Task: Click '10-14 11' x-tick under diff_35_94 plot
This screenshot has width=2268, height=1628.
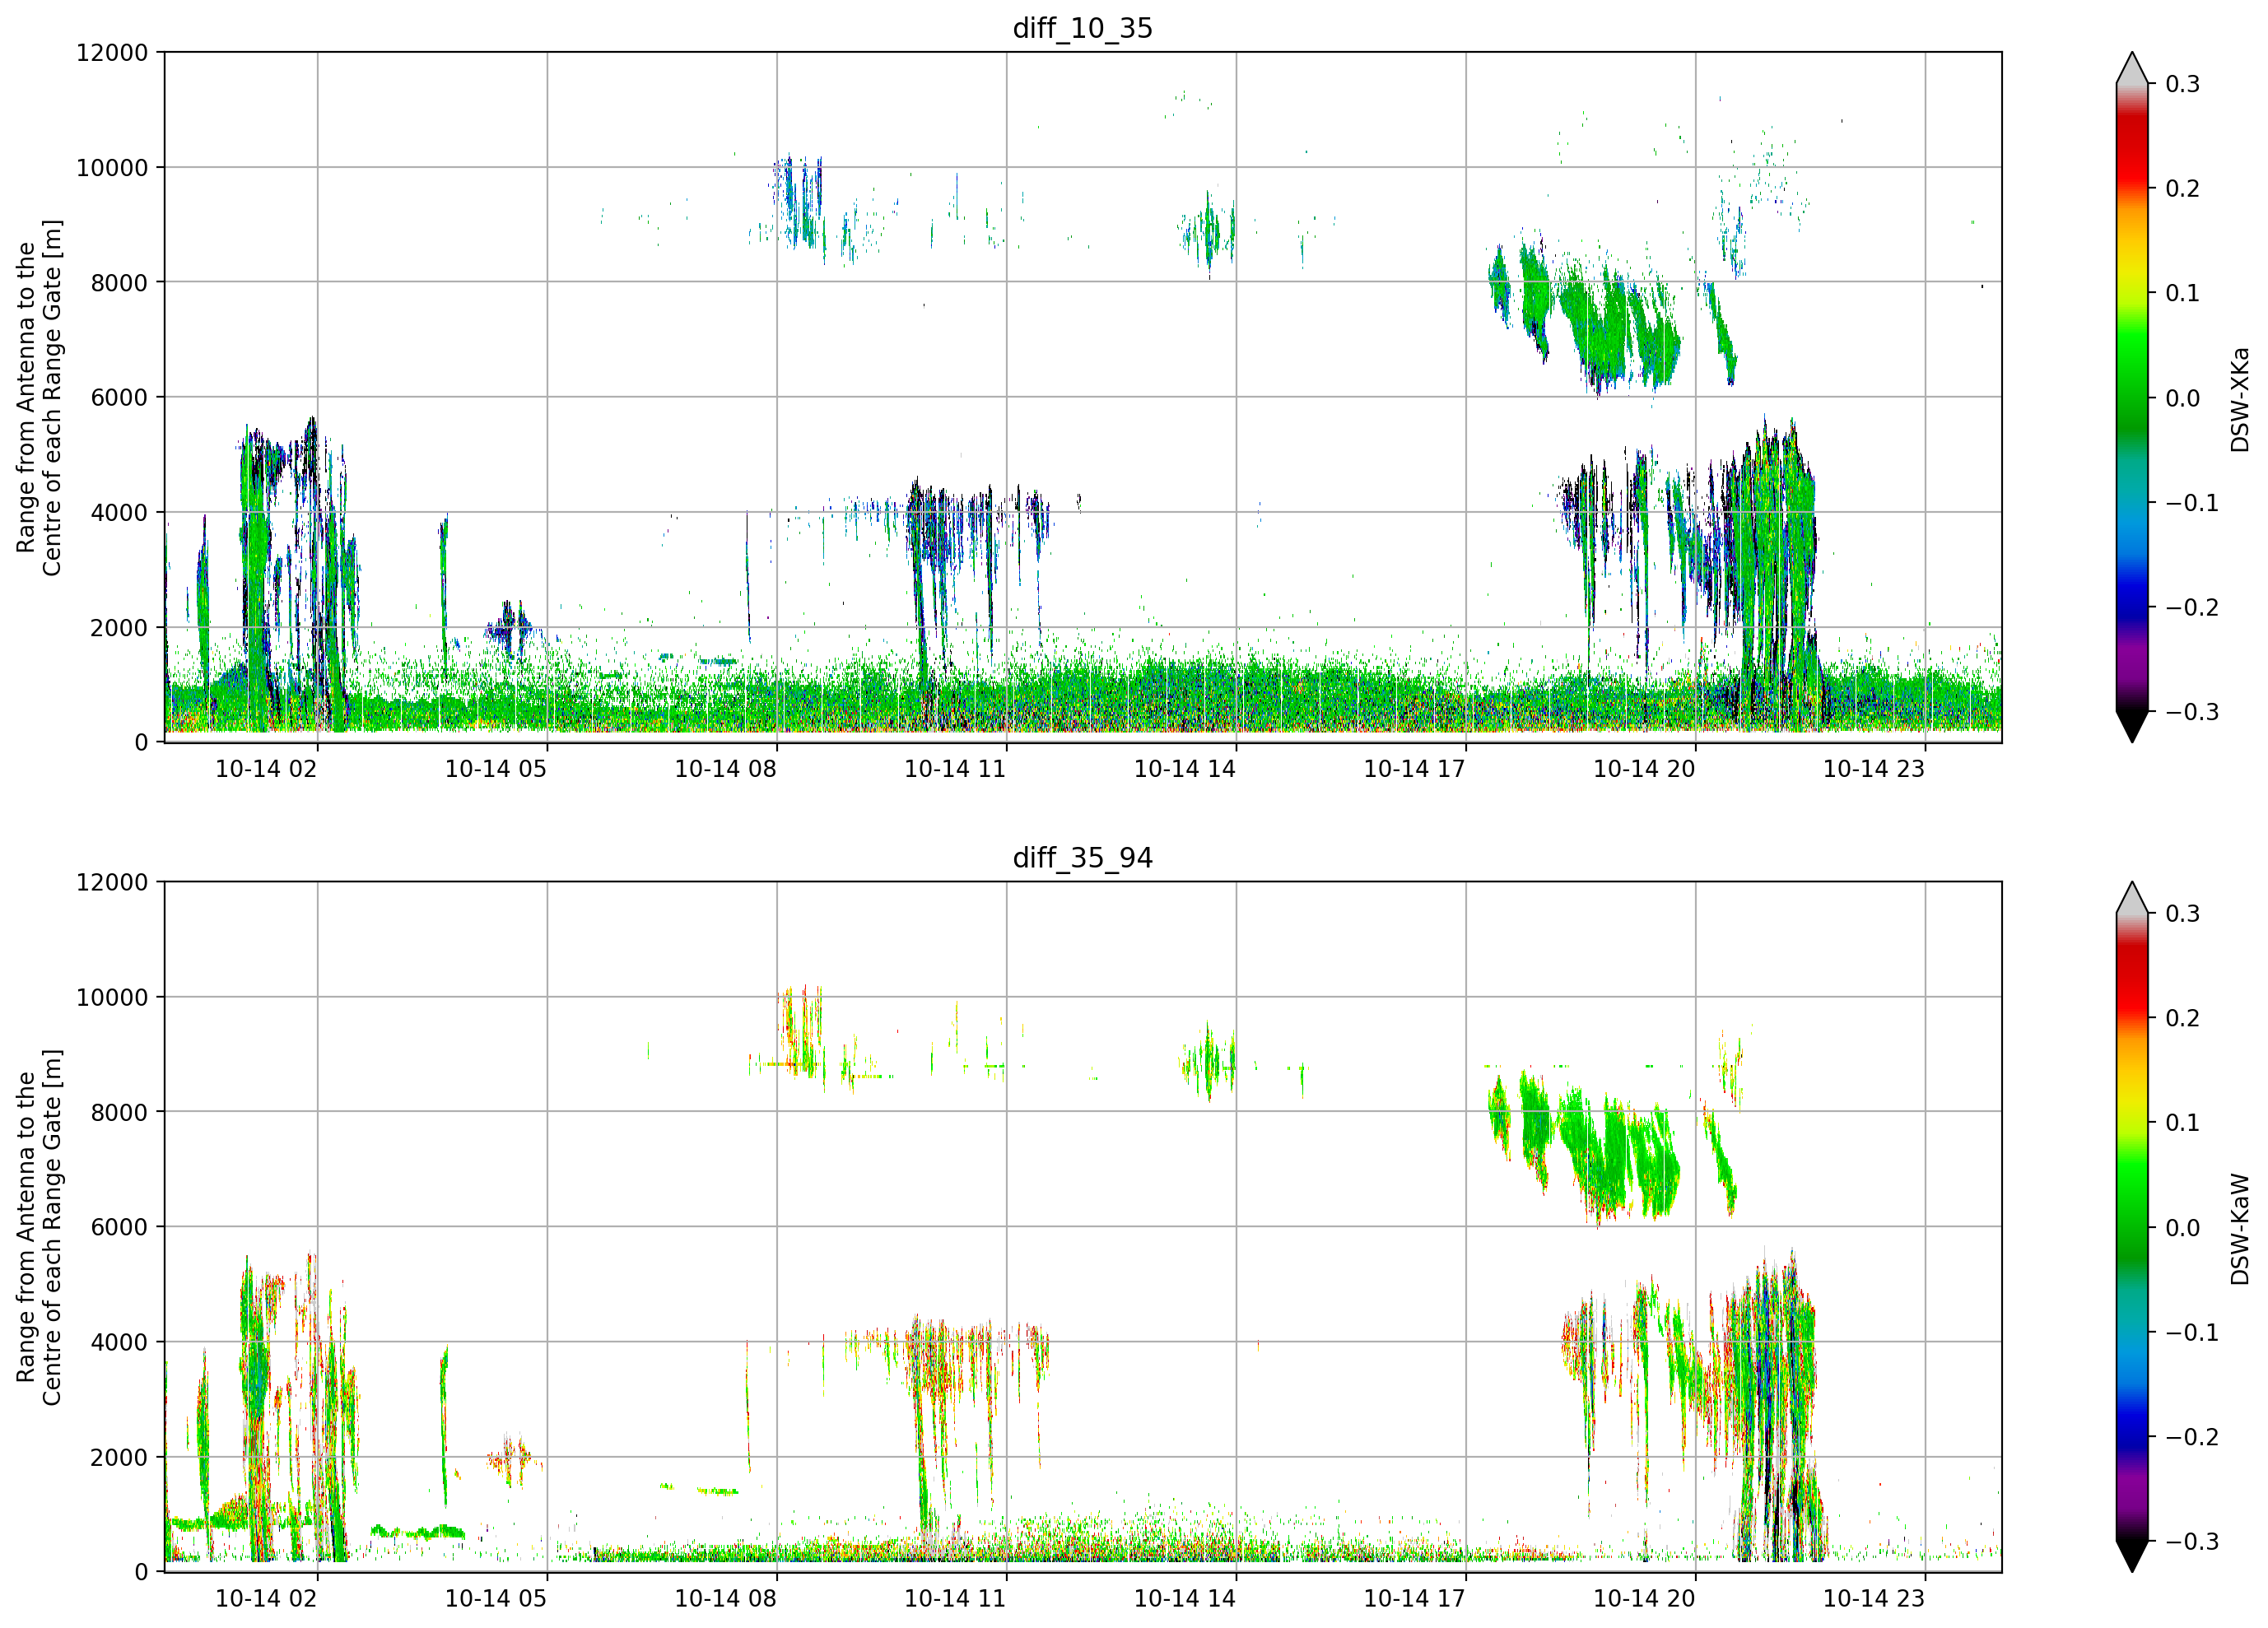Action: [x=955, y=1599]
